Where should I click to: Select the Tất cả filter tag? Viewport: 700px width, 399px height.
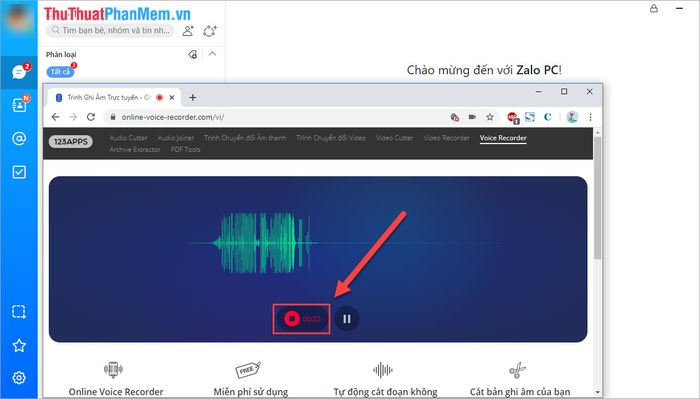coord(60,72)
